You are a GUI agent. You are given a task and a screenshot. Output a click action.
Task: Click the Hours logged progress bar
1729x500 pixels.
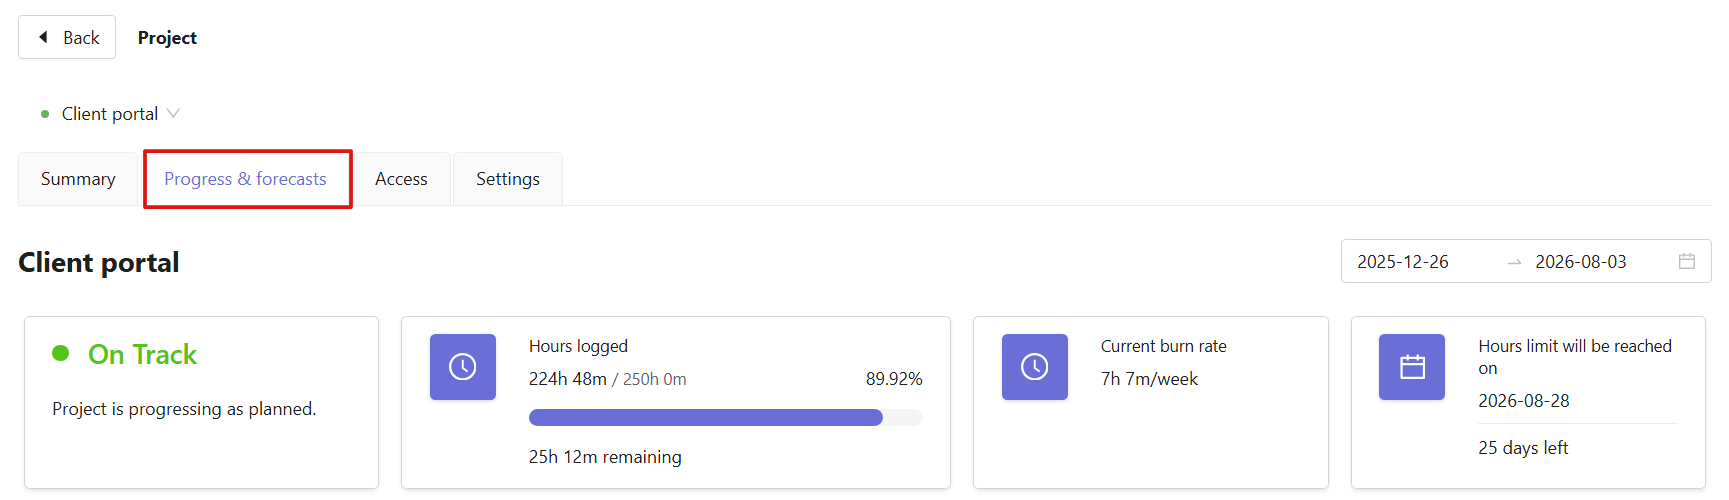(726, 418)
